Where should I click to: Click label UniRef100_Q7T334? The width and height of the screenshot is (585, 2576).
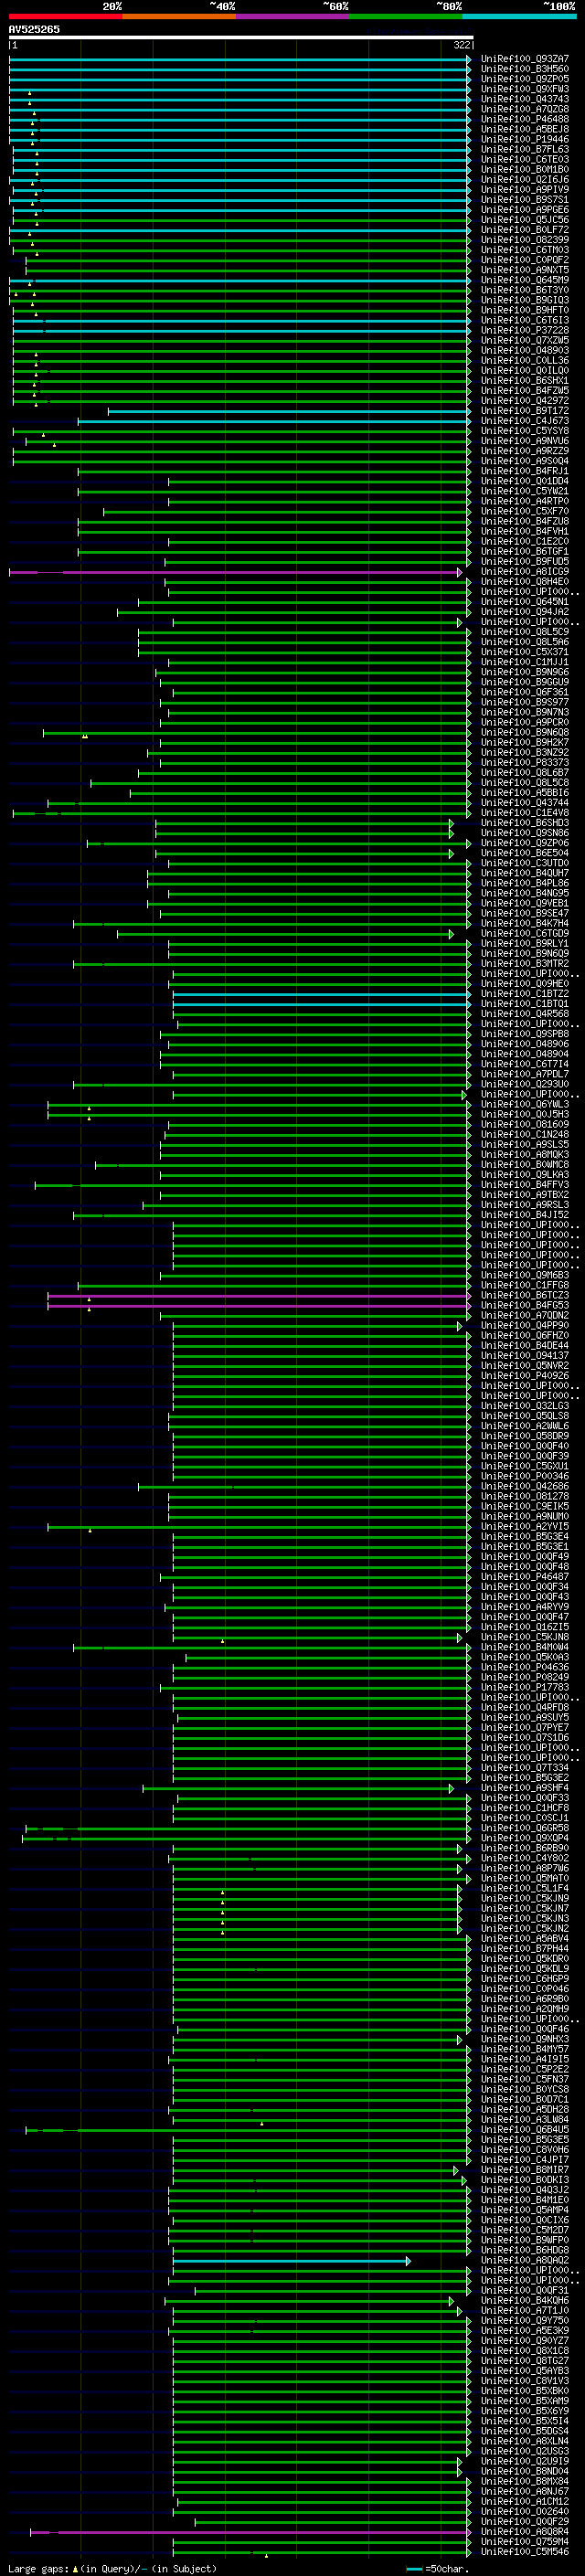coord(525,1768)
